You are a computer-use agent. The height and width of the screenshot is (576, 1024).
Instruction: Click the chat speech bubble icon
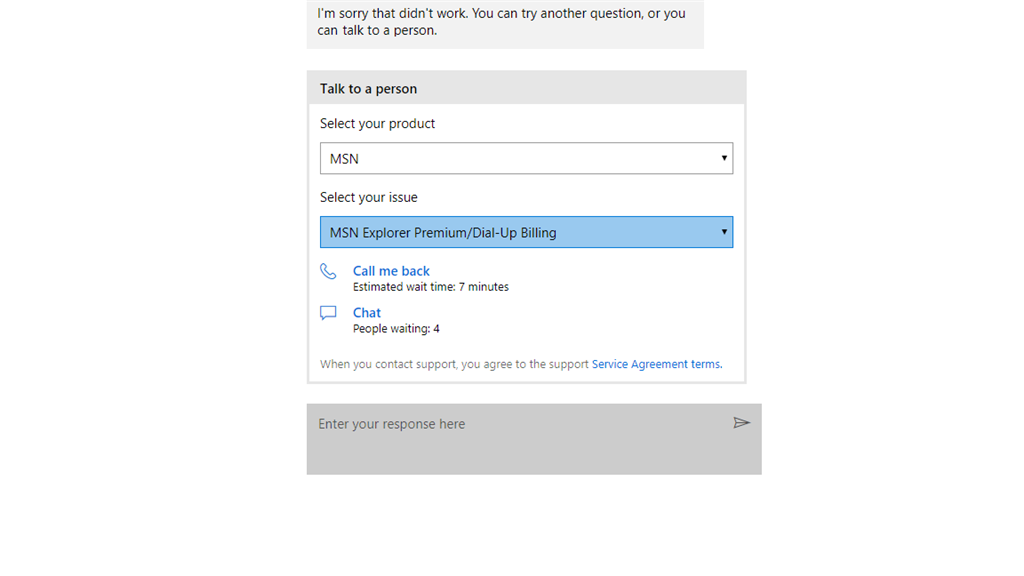pyautogui.click(x=328, y=313)
